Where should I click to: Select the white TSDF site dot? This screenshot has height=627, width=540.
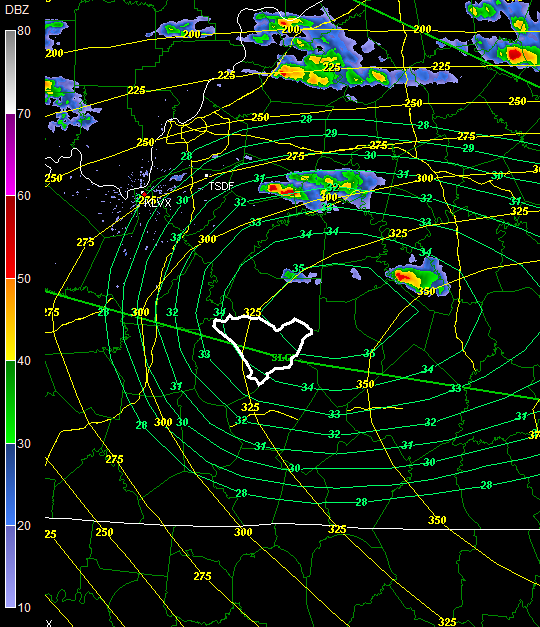tap(206, 176)
